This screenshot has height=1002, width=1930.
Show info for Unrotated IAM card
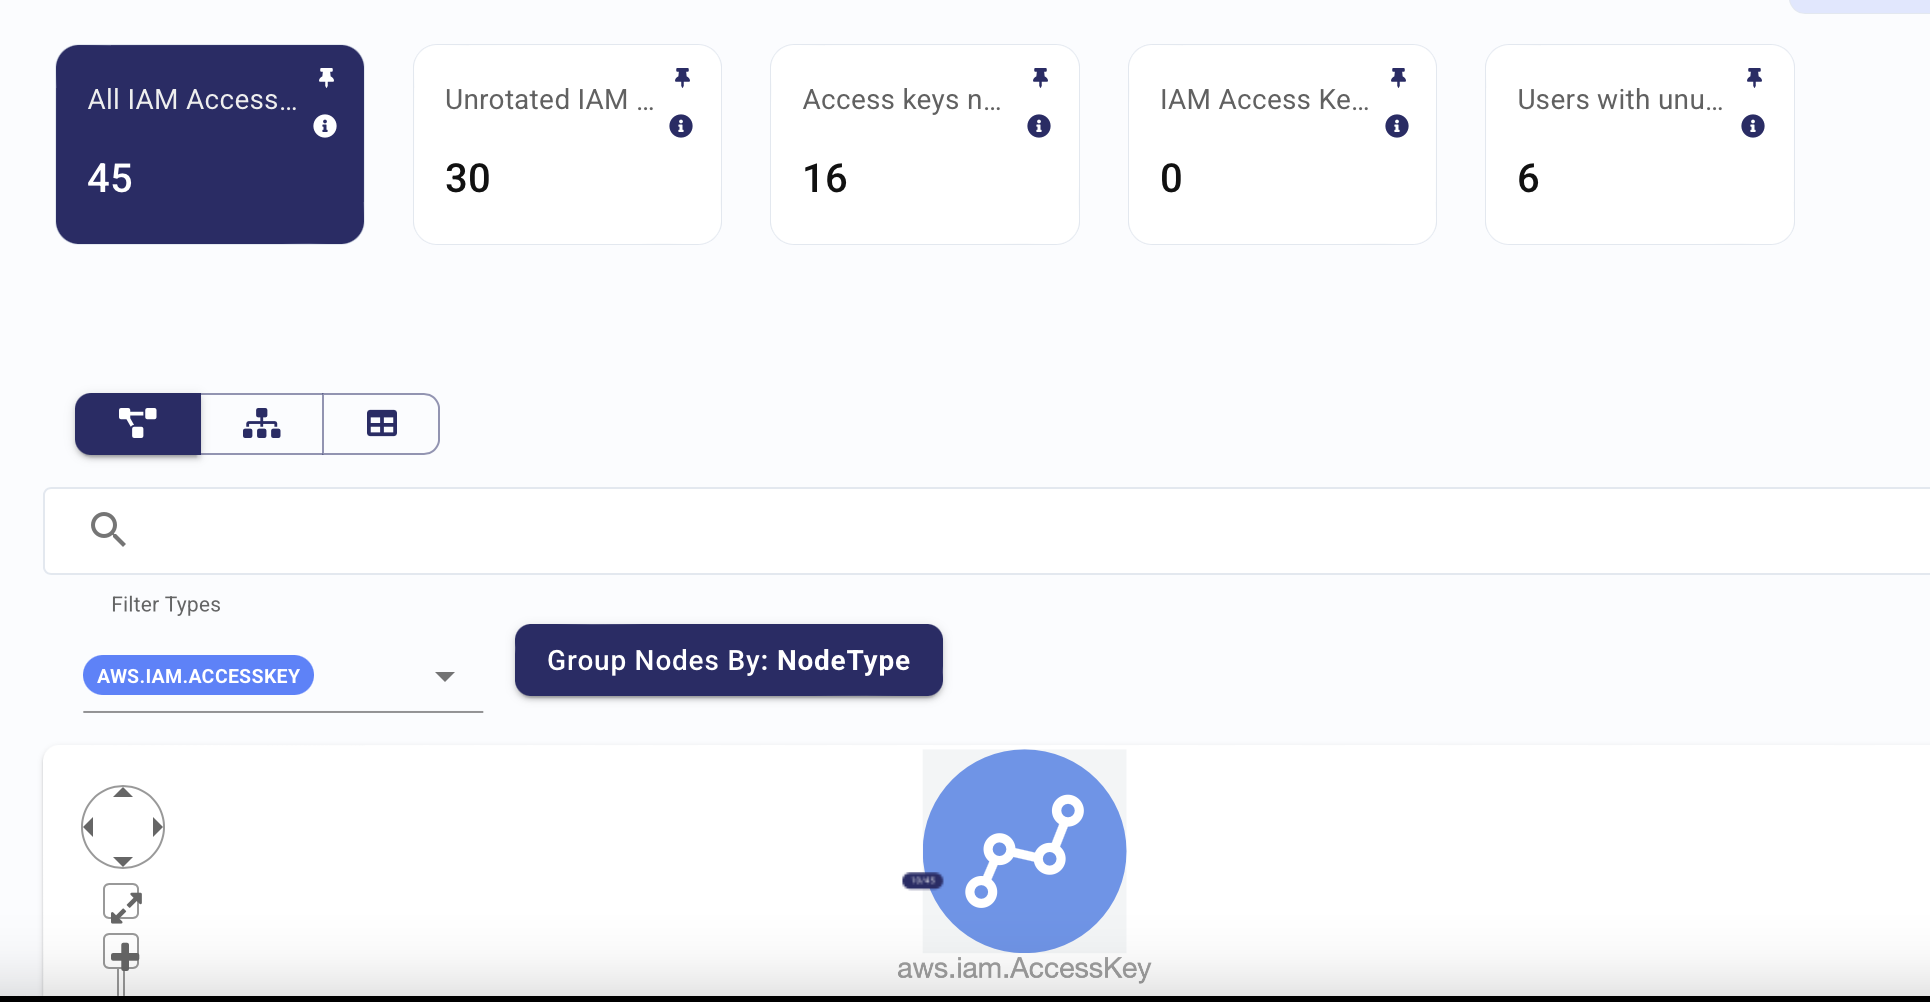(681, 126)
